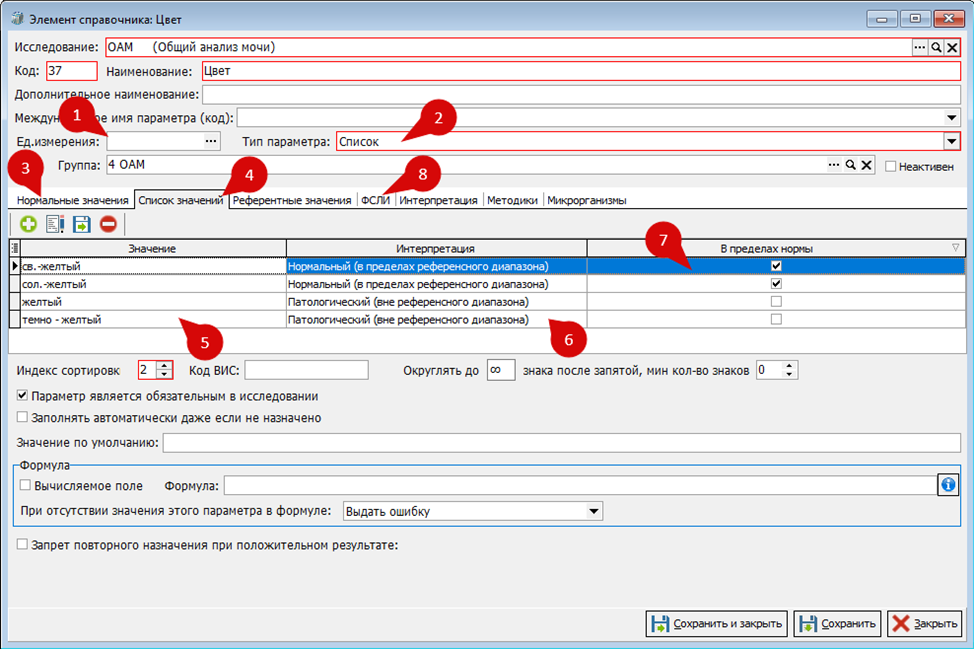This screenshot has height=649, width=974.
Task: Click the Значение по умолчанию input field
Action: coord(562,443)
